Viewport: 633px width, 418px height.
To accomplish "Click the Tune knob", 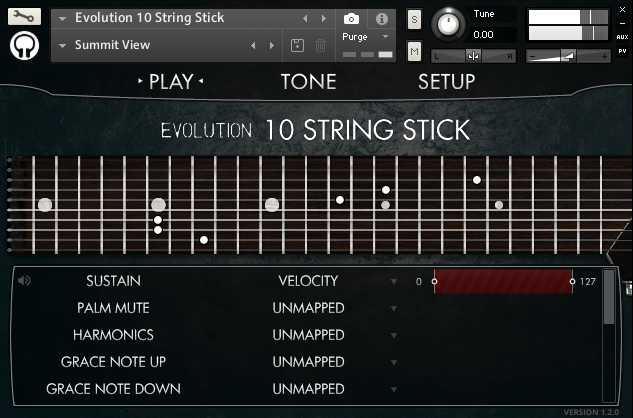I will click(448, 24).
